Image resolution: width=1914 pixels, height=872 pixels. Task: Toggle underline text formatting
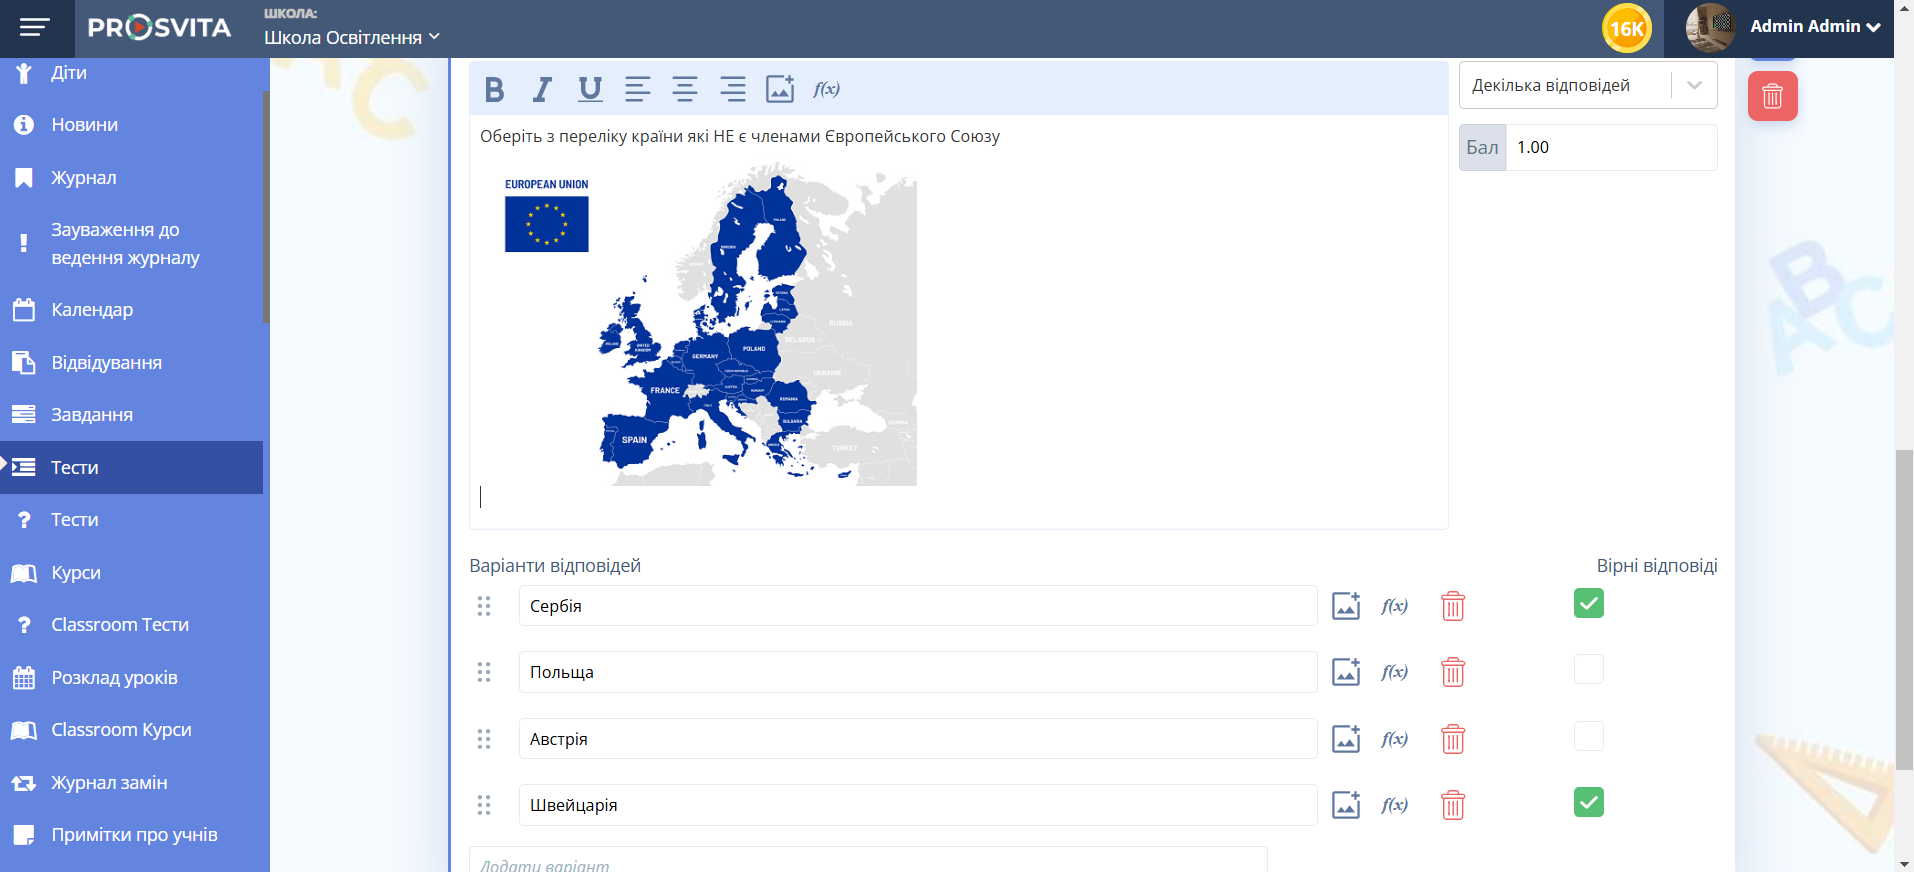pos(590,89)
